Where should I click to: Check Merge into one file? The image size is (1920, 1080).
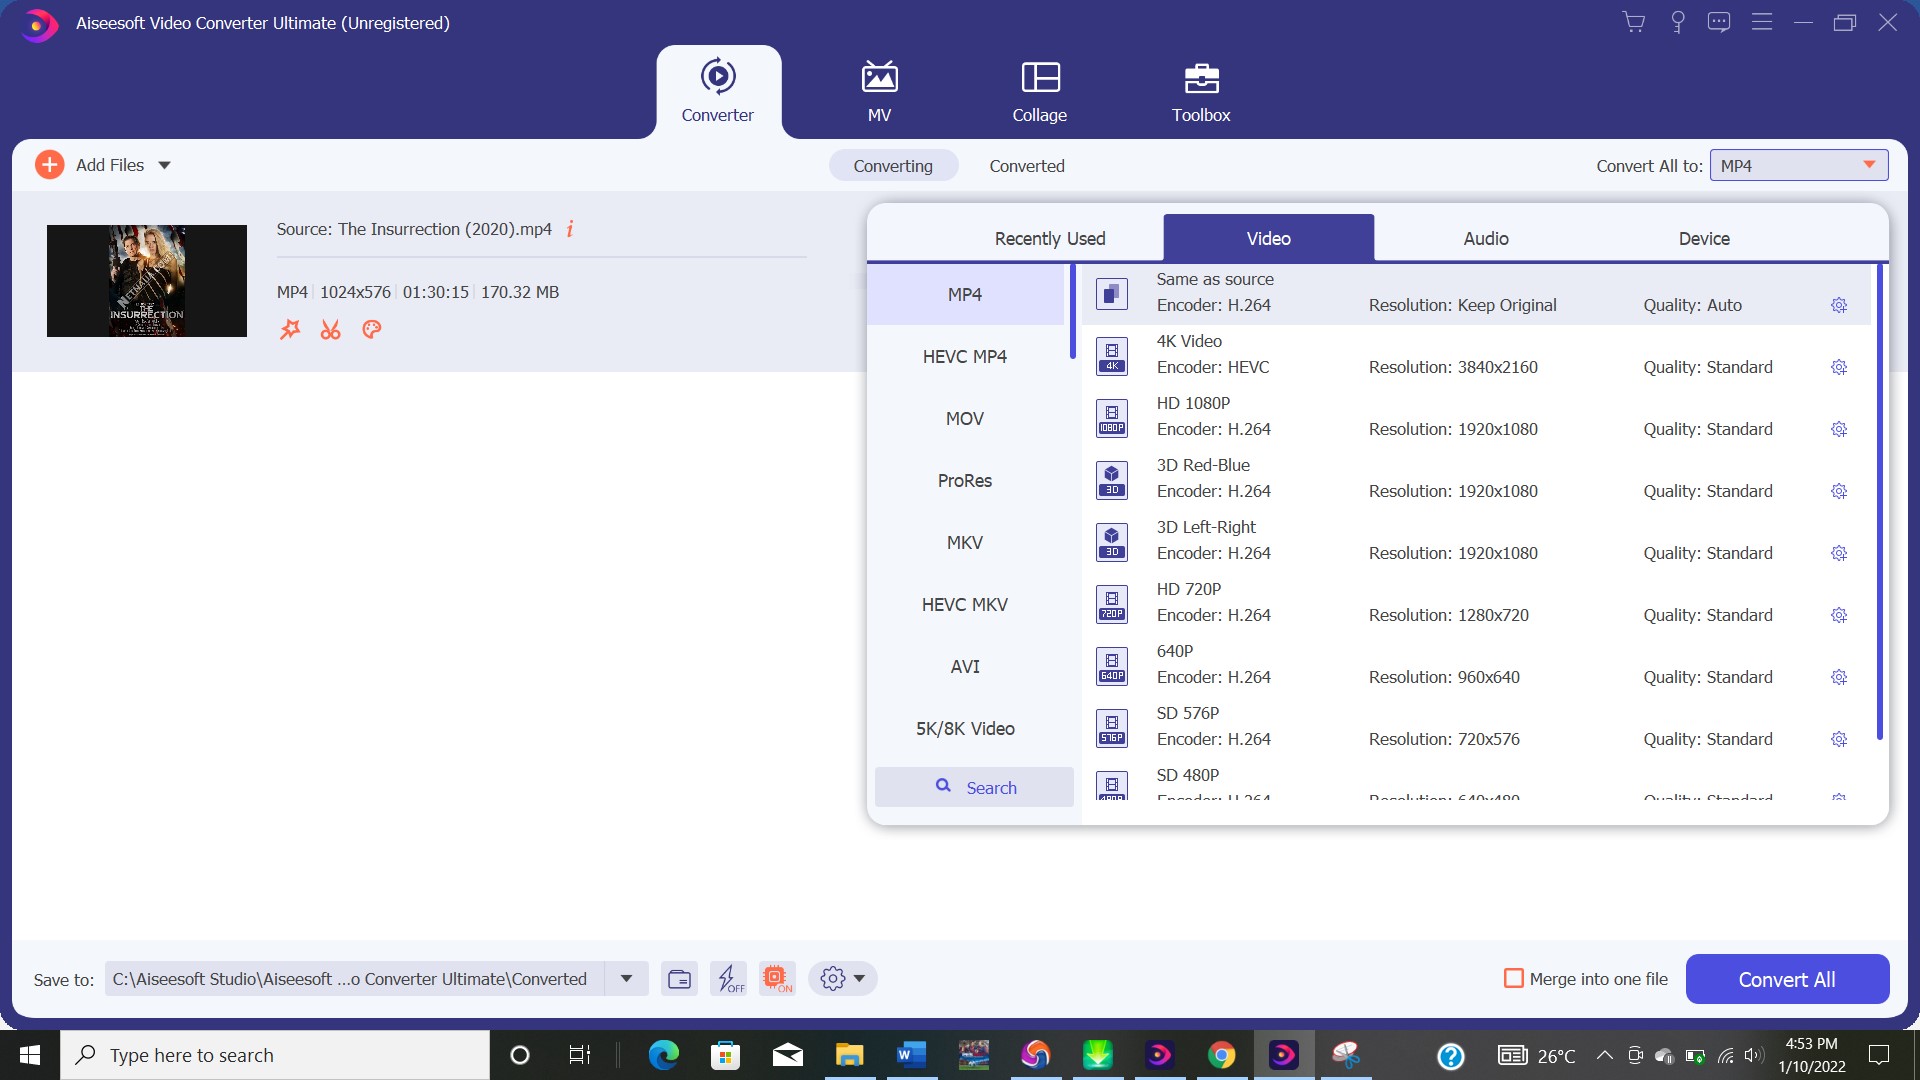pyautogui.click(x=1514, y=979)
